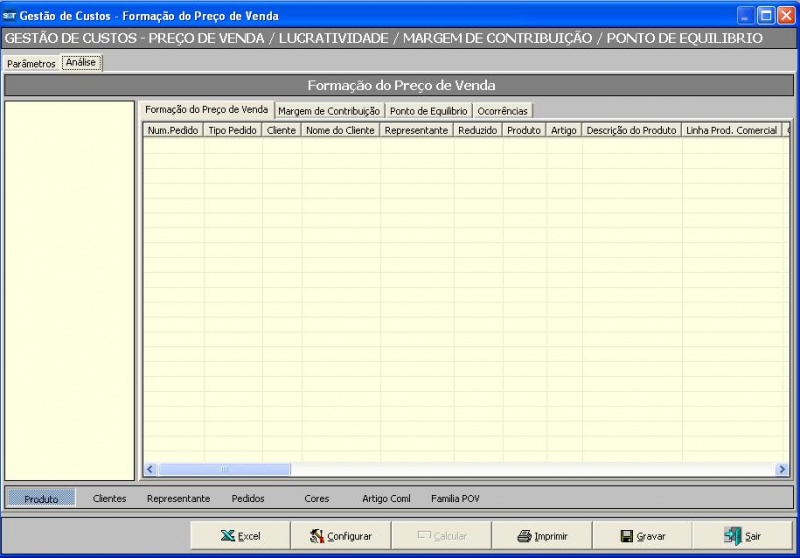Choose the Família POV filter option
This screenshot has height=558, width=800.
coord(455,498)
